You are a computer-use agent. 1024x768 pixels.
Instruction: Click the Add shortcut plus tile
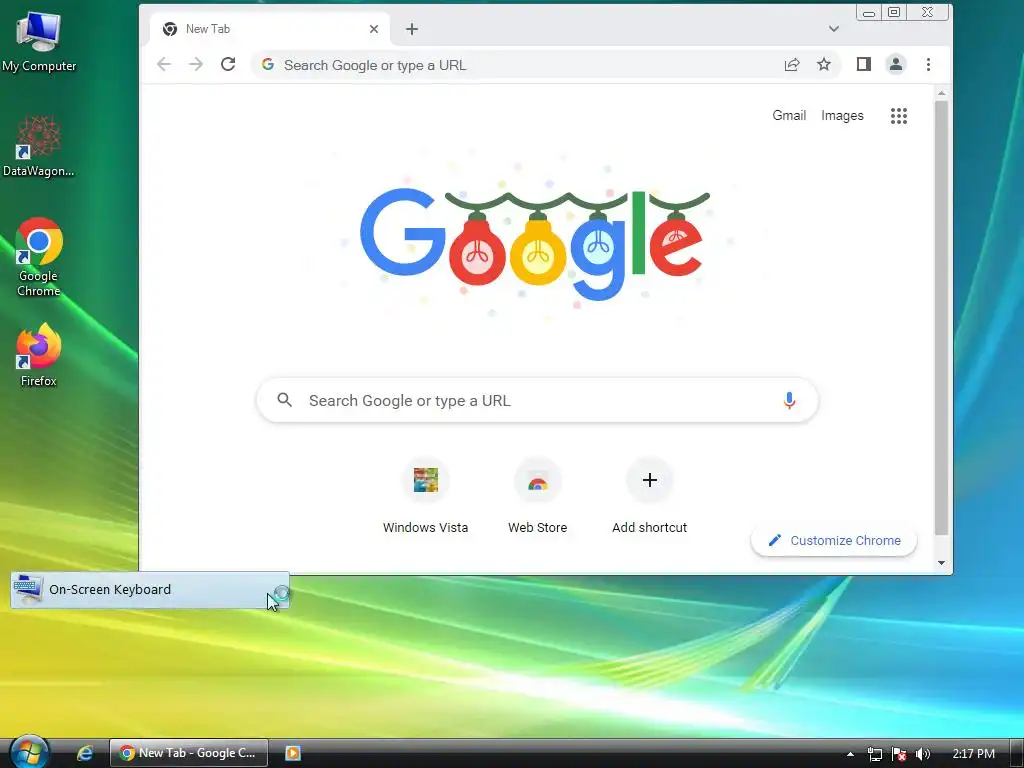pyautogui.click(x=649, y=496)
